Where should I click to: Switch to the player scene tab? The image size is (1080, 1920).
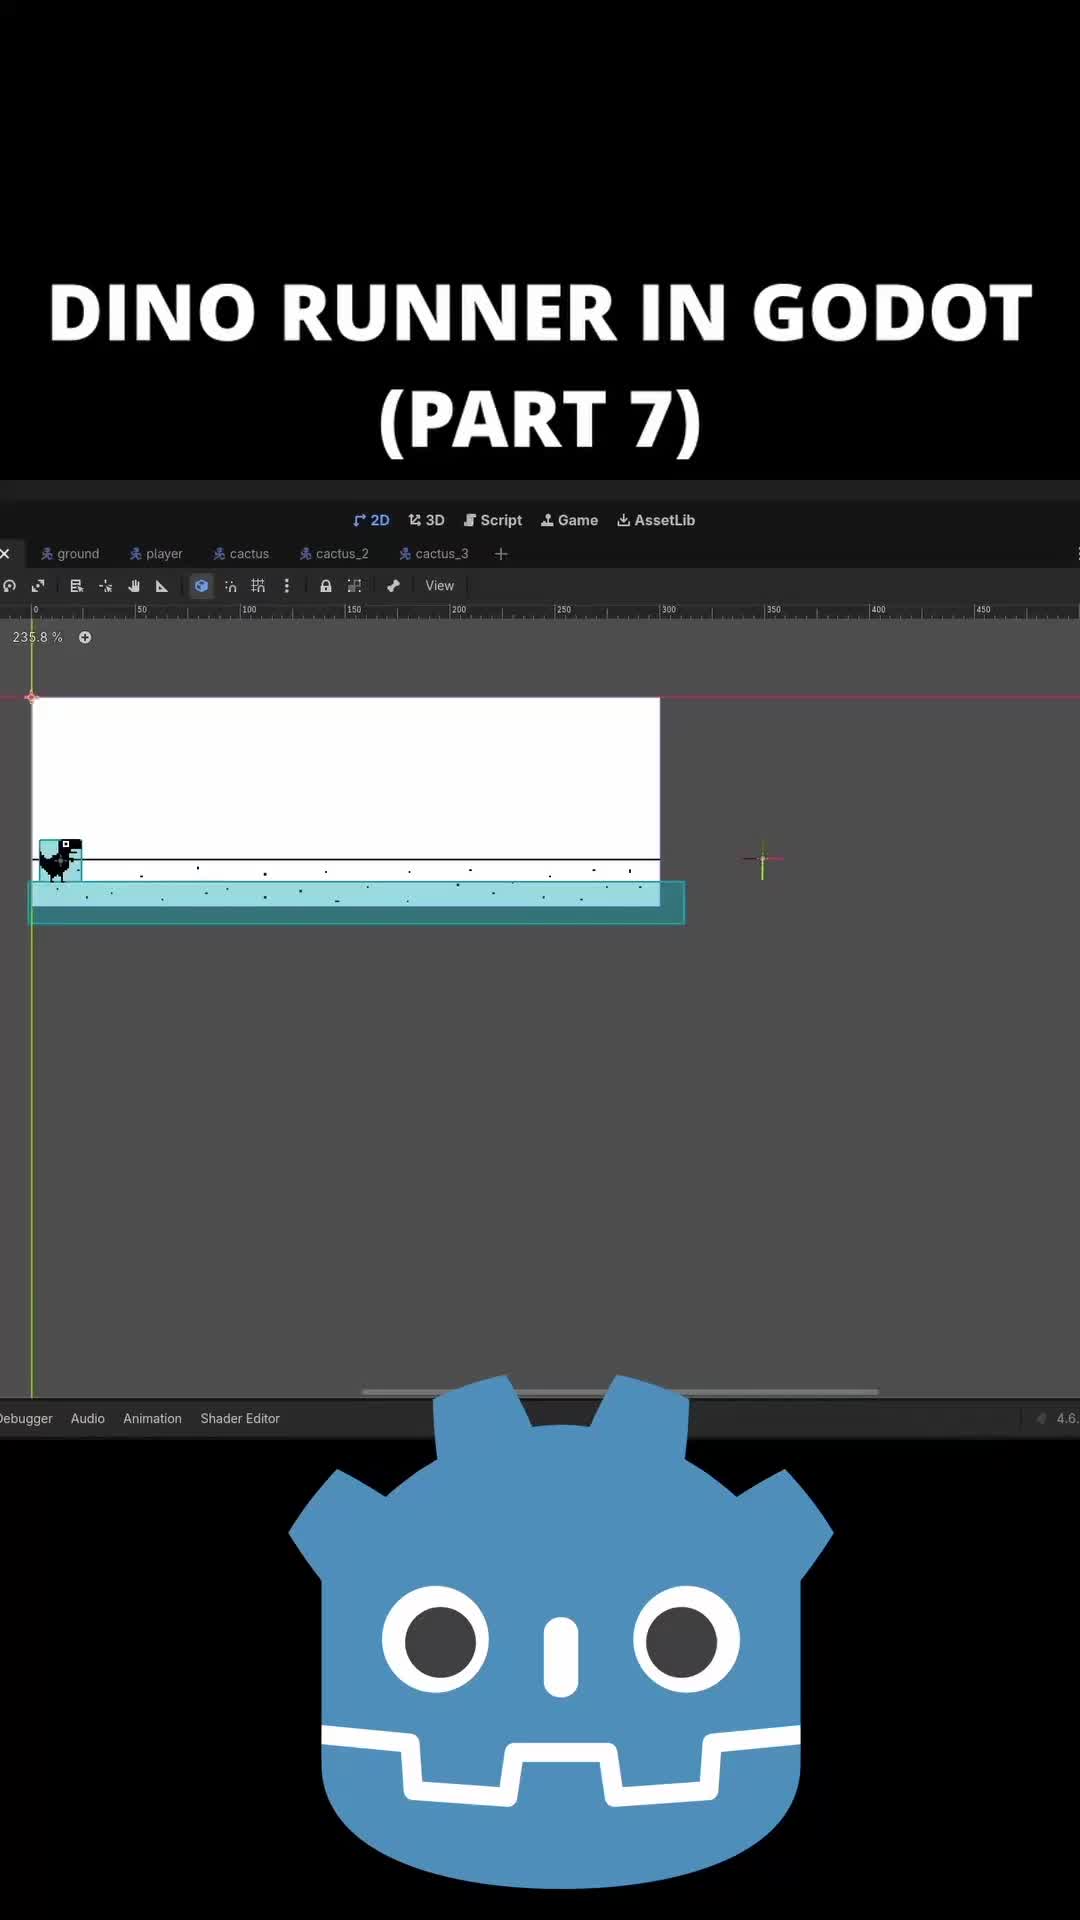pos(156,554)
